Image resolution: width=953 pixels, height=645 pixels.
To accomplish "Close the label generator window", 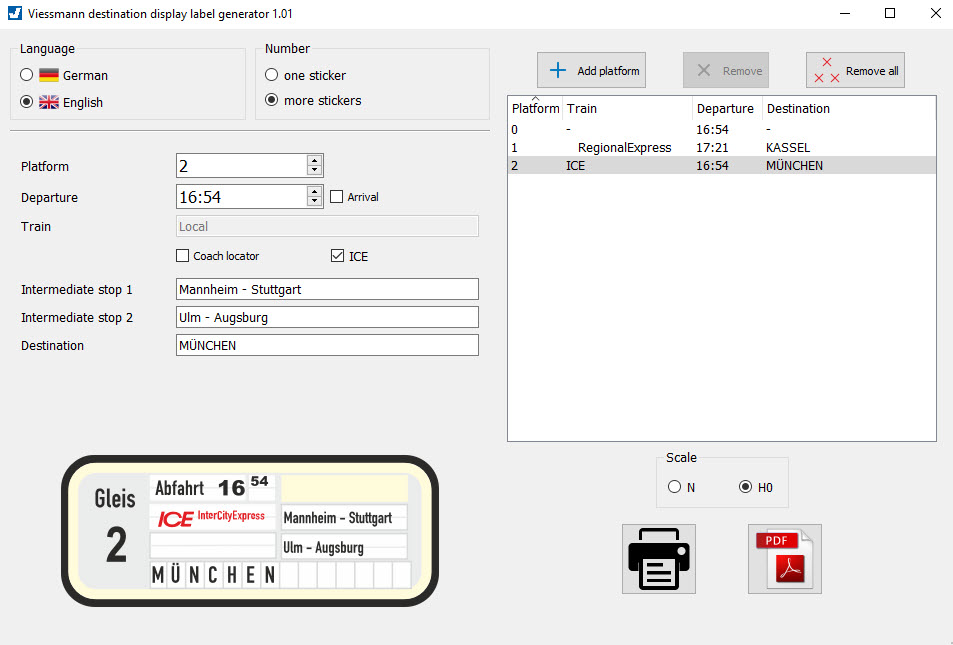I will (x=935, y=13).
